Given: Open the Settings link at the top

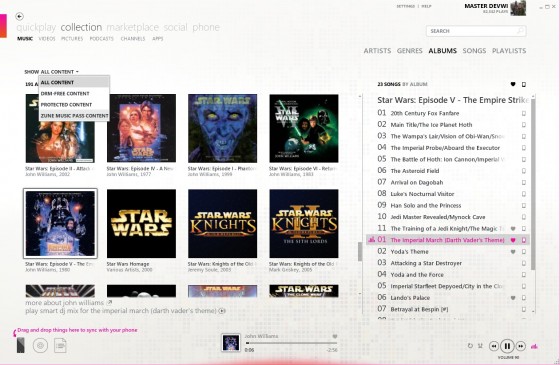Looking at the screenshot, I should click(405, 6).
